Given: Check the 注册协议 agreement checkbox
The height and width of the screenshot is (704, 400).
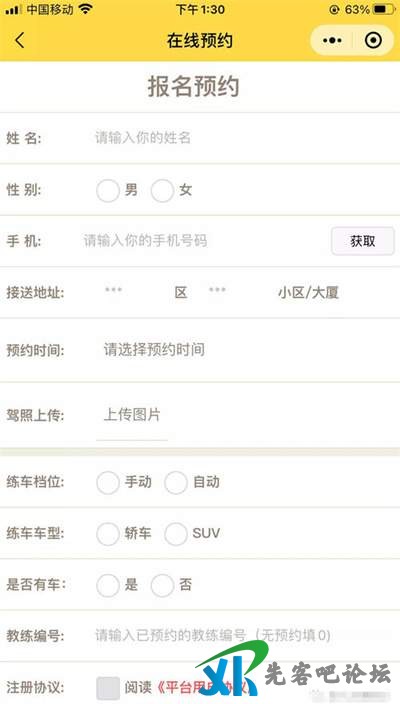Looking at the screenshot, I should pyautogui.click(x=108, y=688).
